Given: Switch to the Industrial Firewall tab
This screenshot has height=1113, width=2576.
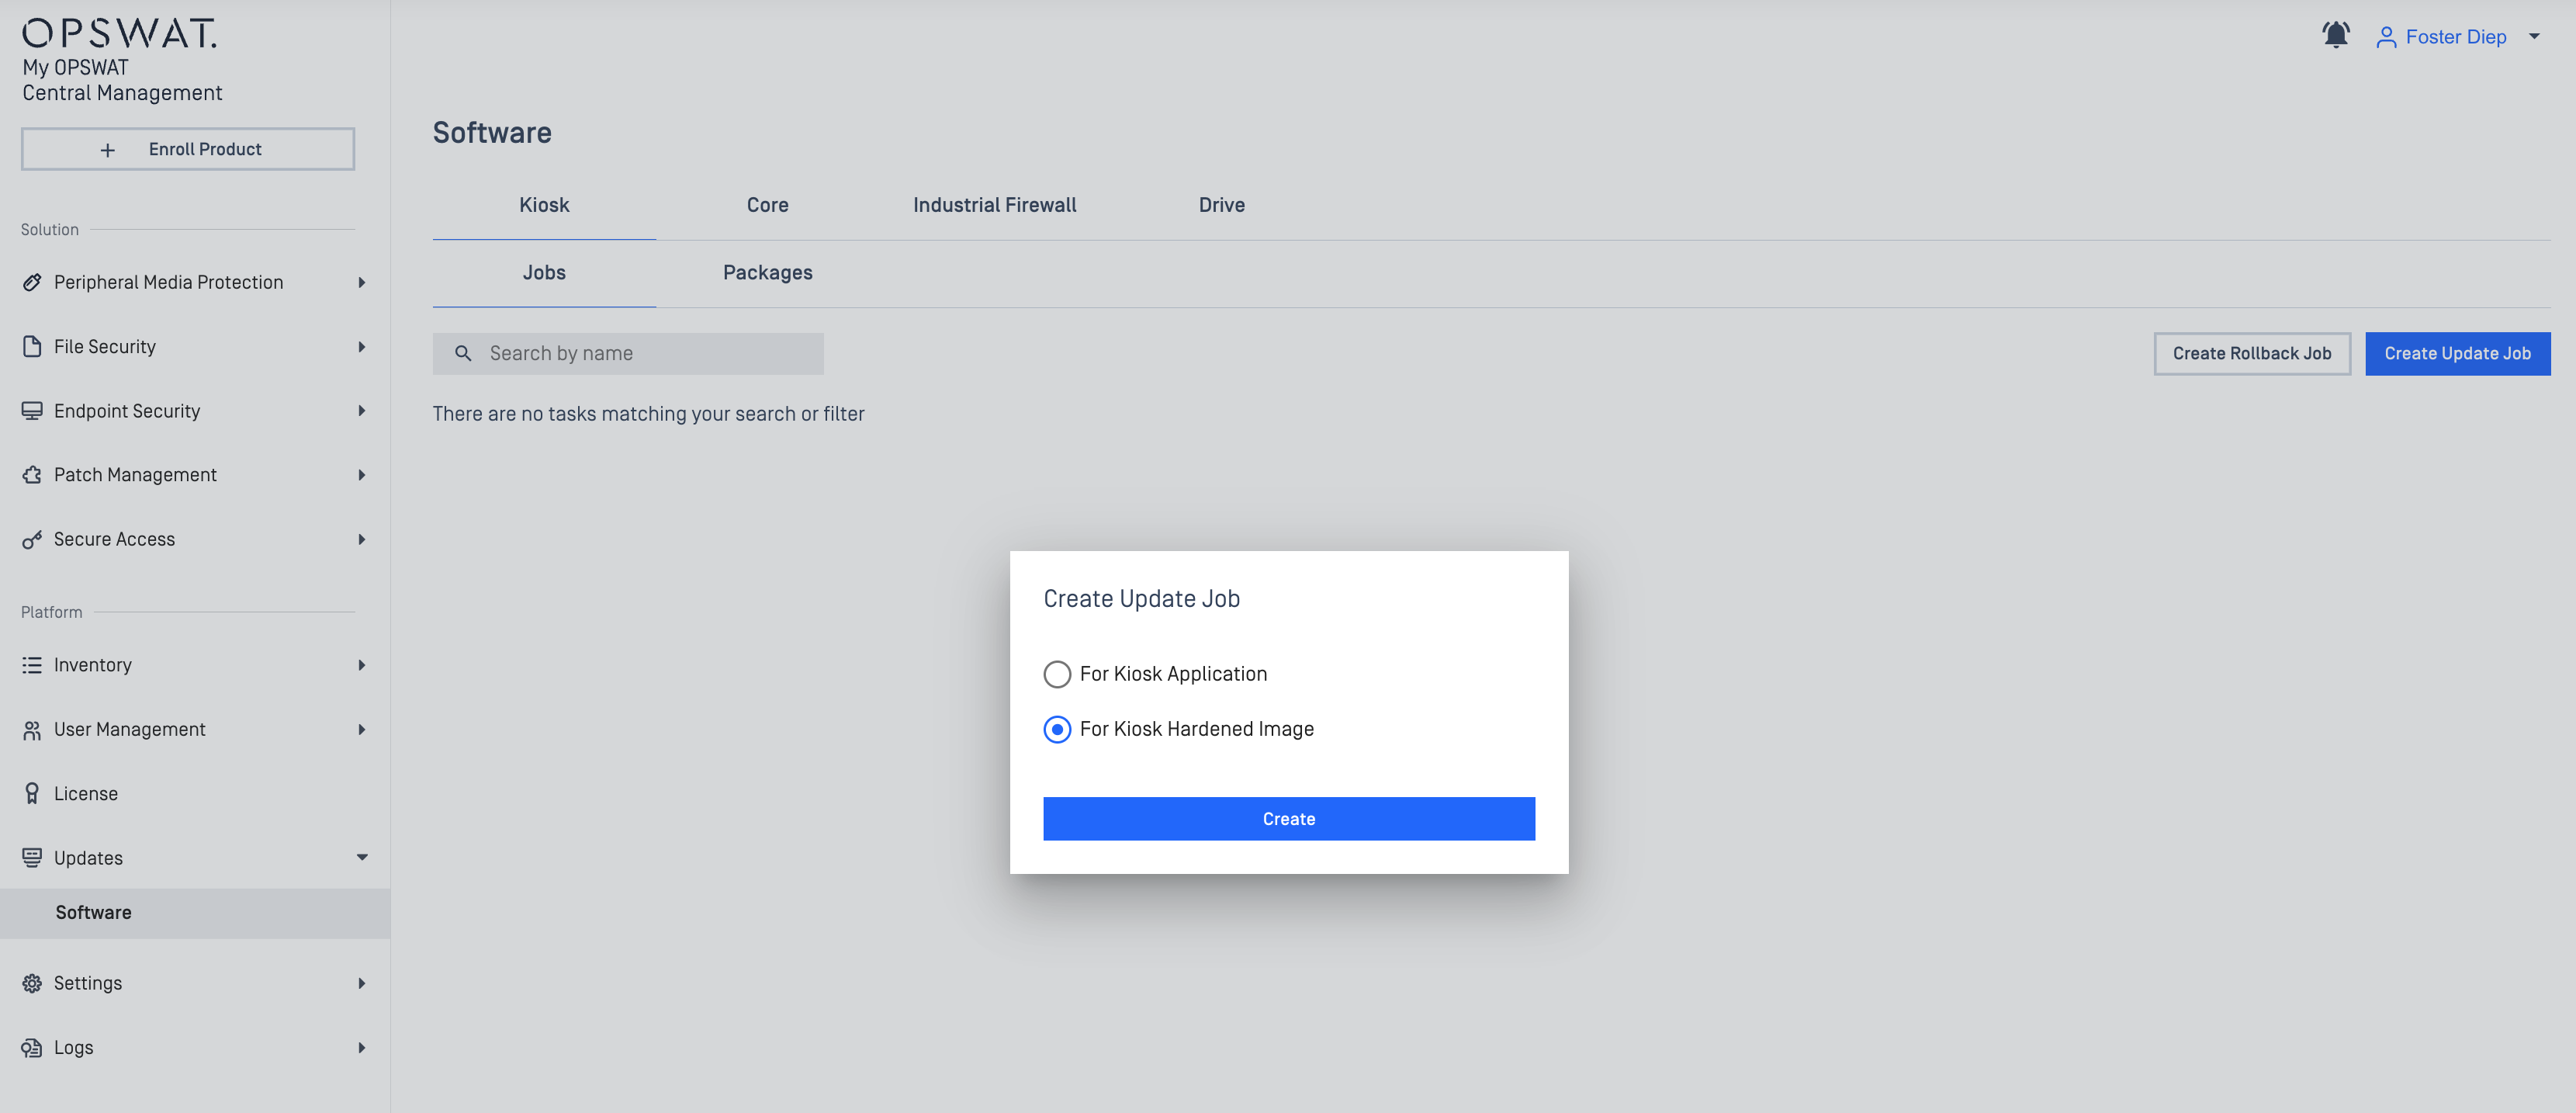Looking at the screenshot, I should [x=994, y=205].
